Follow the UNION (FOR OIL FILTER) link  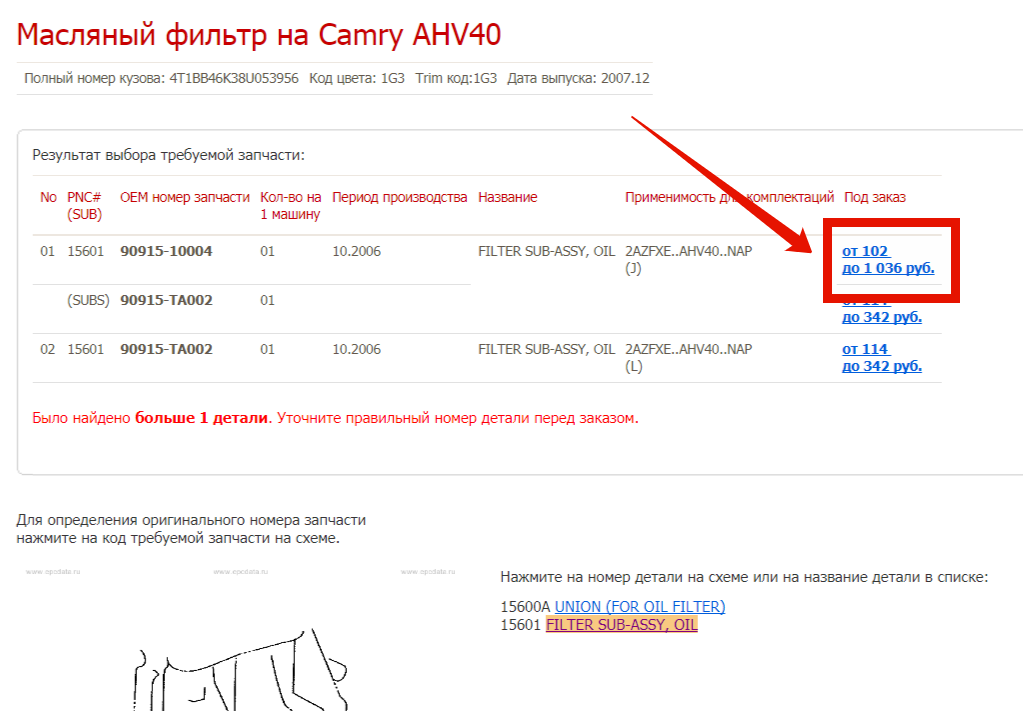tap(639, 606)
